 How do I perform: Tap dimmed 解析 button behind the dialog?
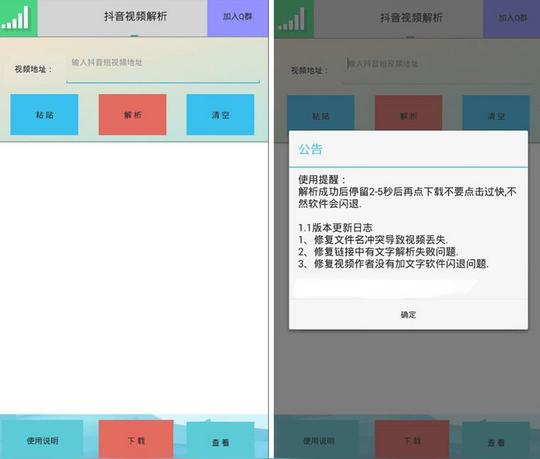pos(408,113)
